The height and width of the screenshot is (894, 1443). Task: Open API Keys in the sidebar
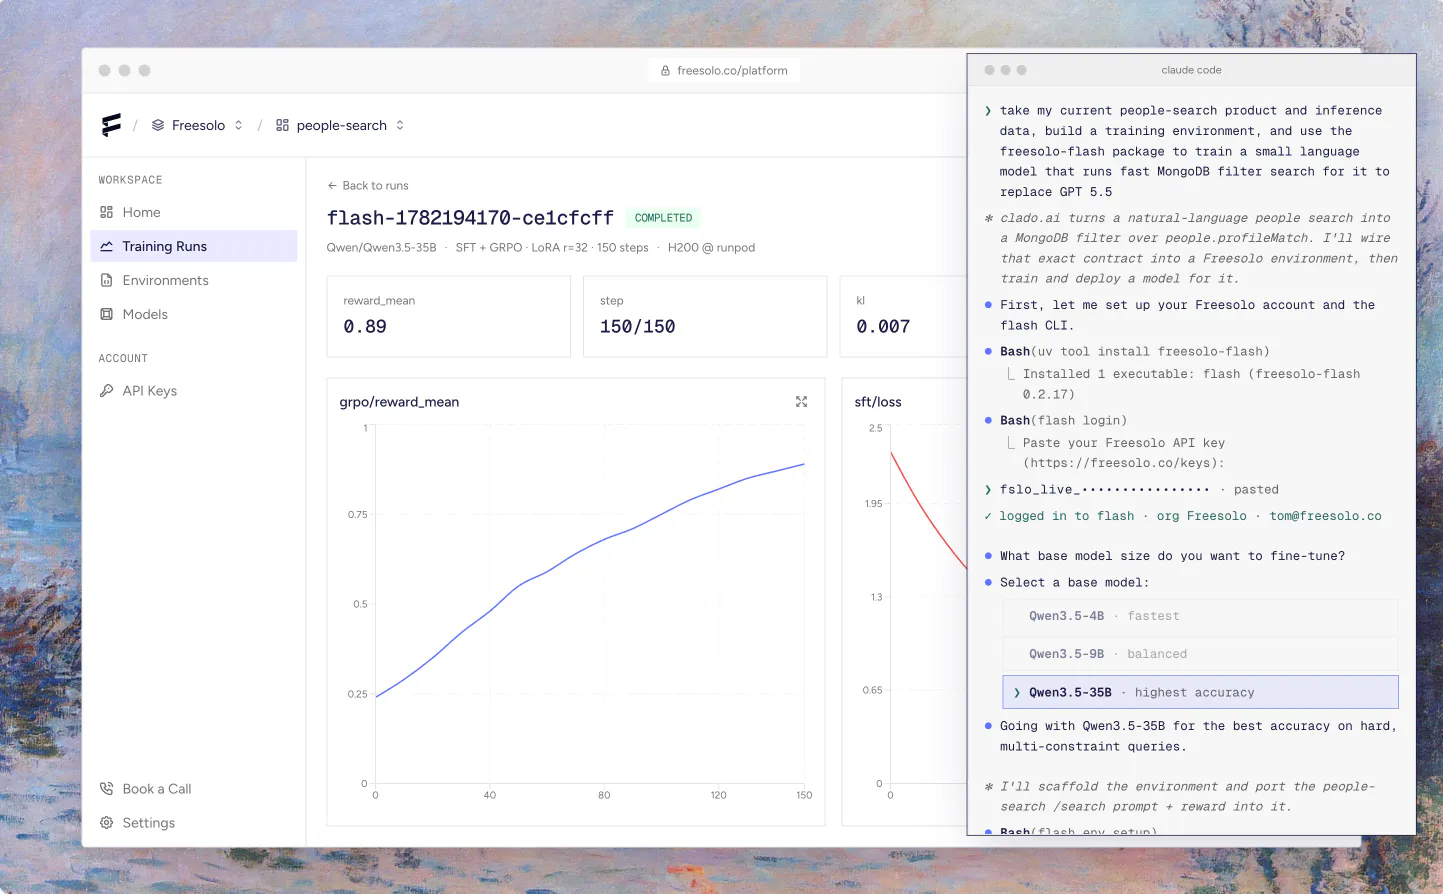click(194, 391)
